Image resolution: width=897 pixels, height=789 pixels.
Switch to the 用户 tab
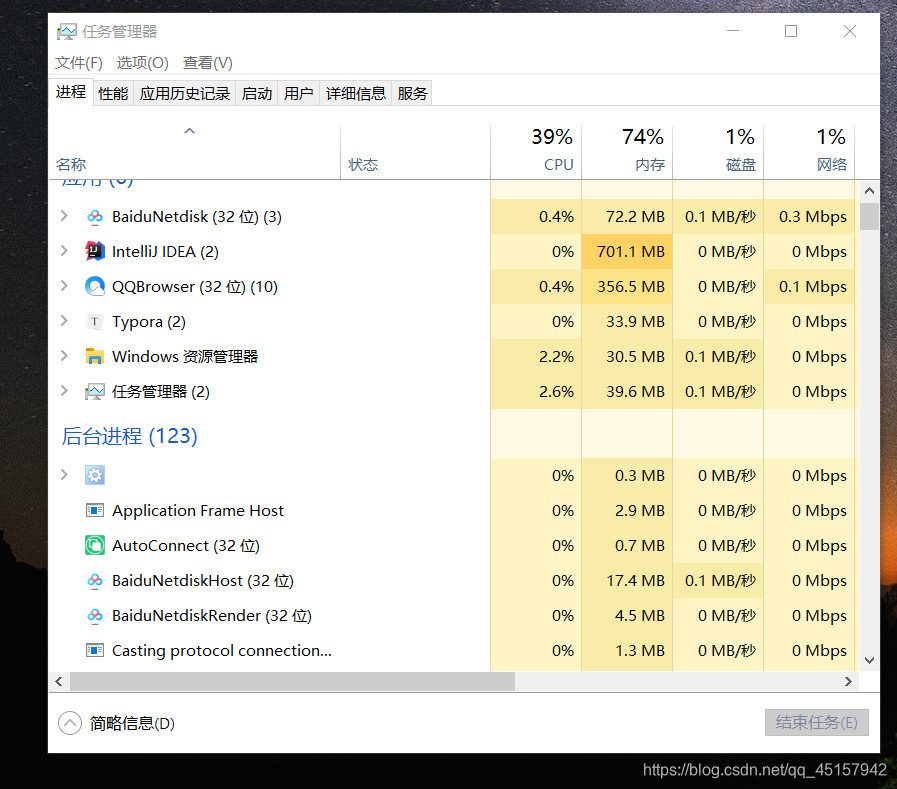point(299,93)
